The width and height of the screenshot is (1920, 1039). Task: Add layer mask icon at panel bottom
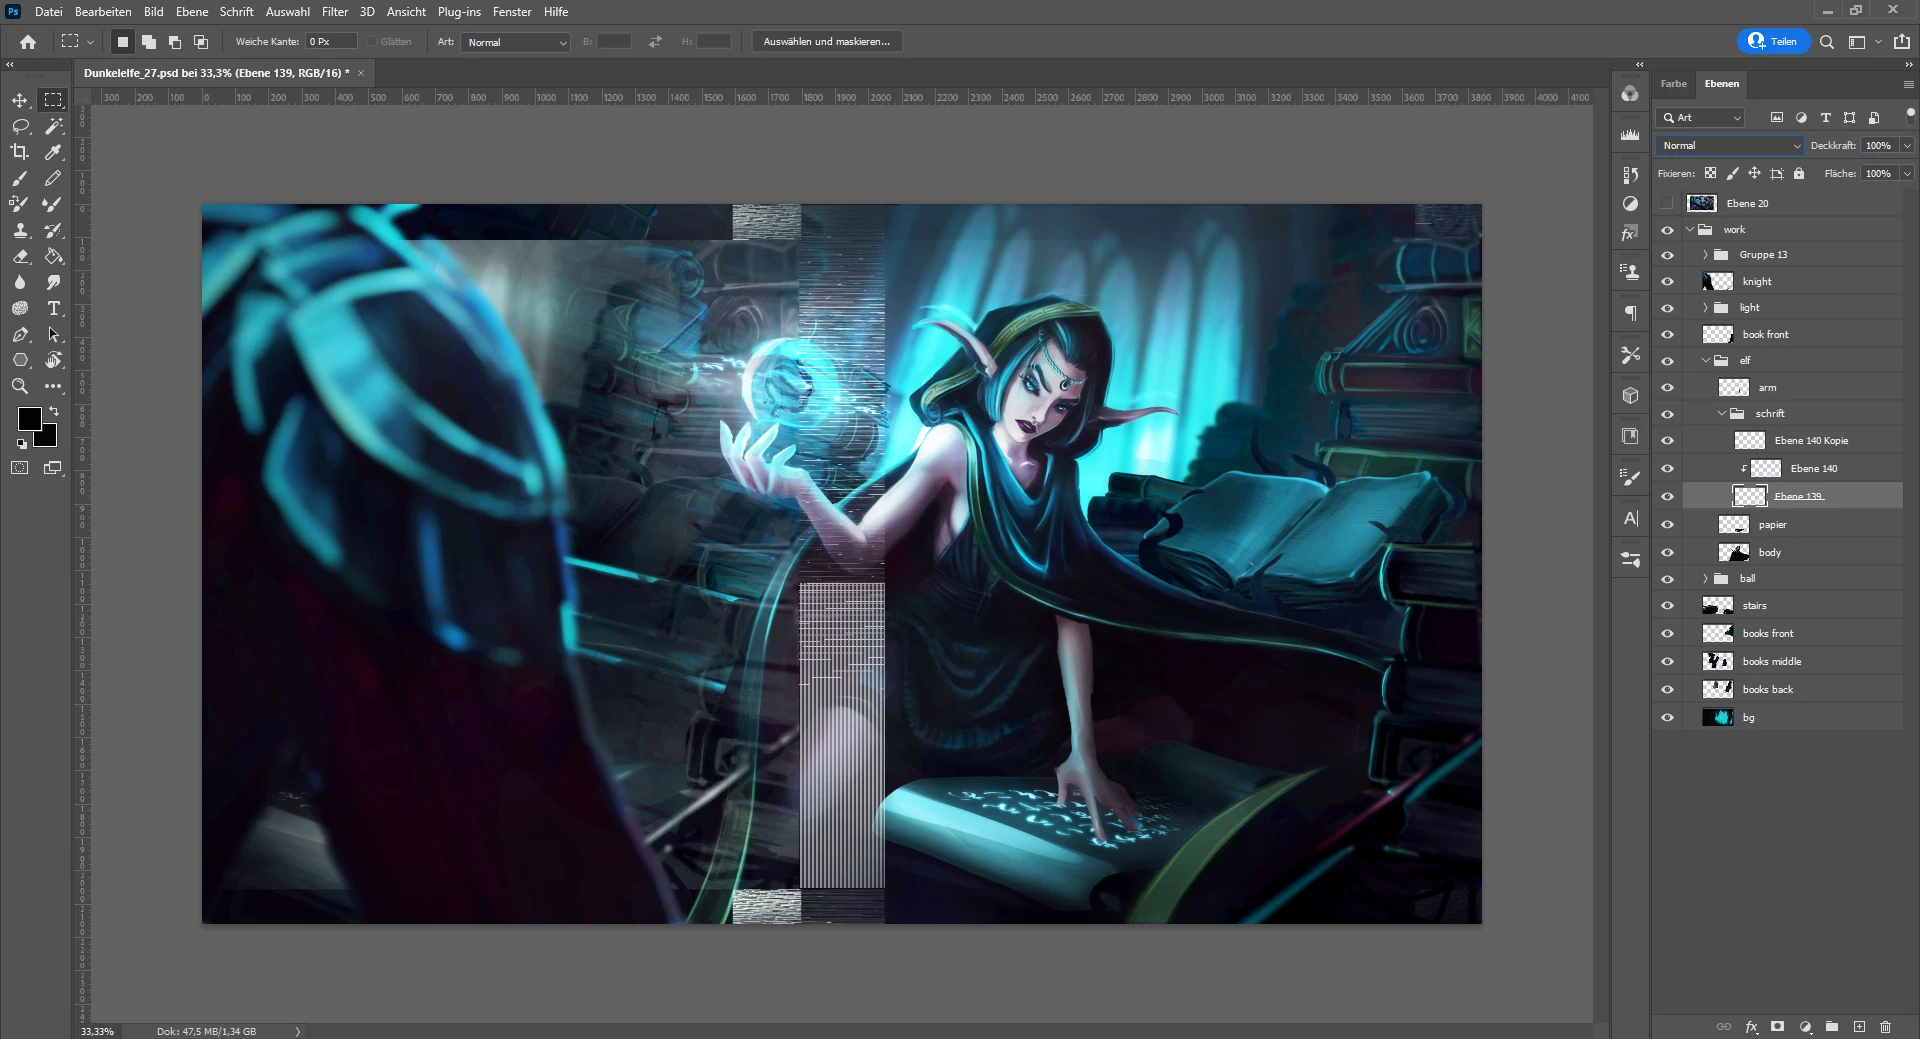pyautogui.click(x=1777, y=1027)
